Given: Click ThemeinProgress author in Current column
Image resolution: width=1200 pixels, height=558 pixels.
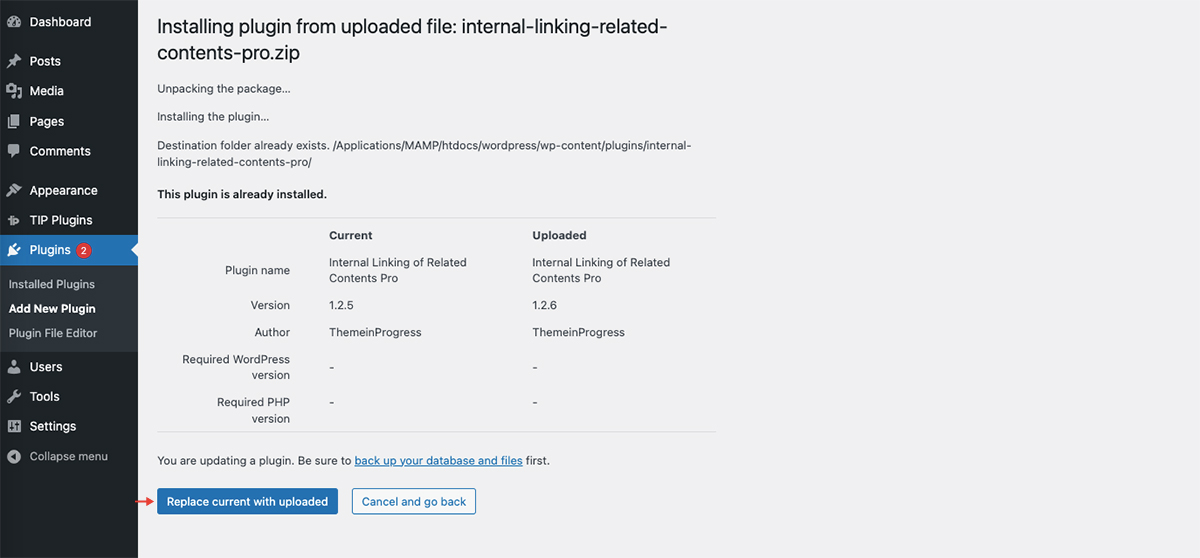Looking at the screenshot, I should [x=375, y=332].
